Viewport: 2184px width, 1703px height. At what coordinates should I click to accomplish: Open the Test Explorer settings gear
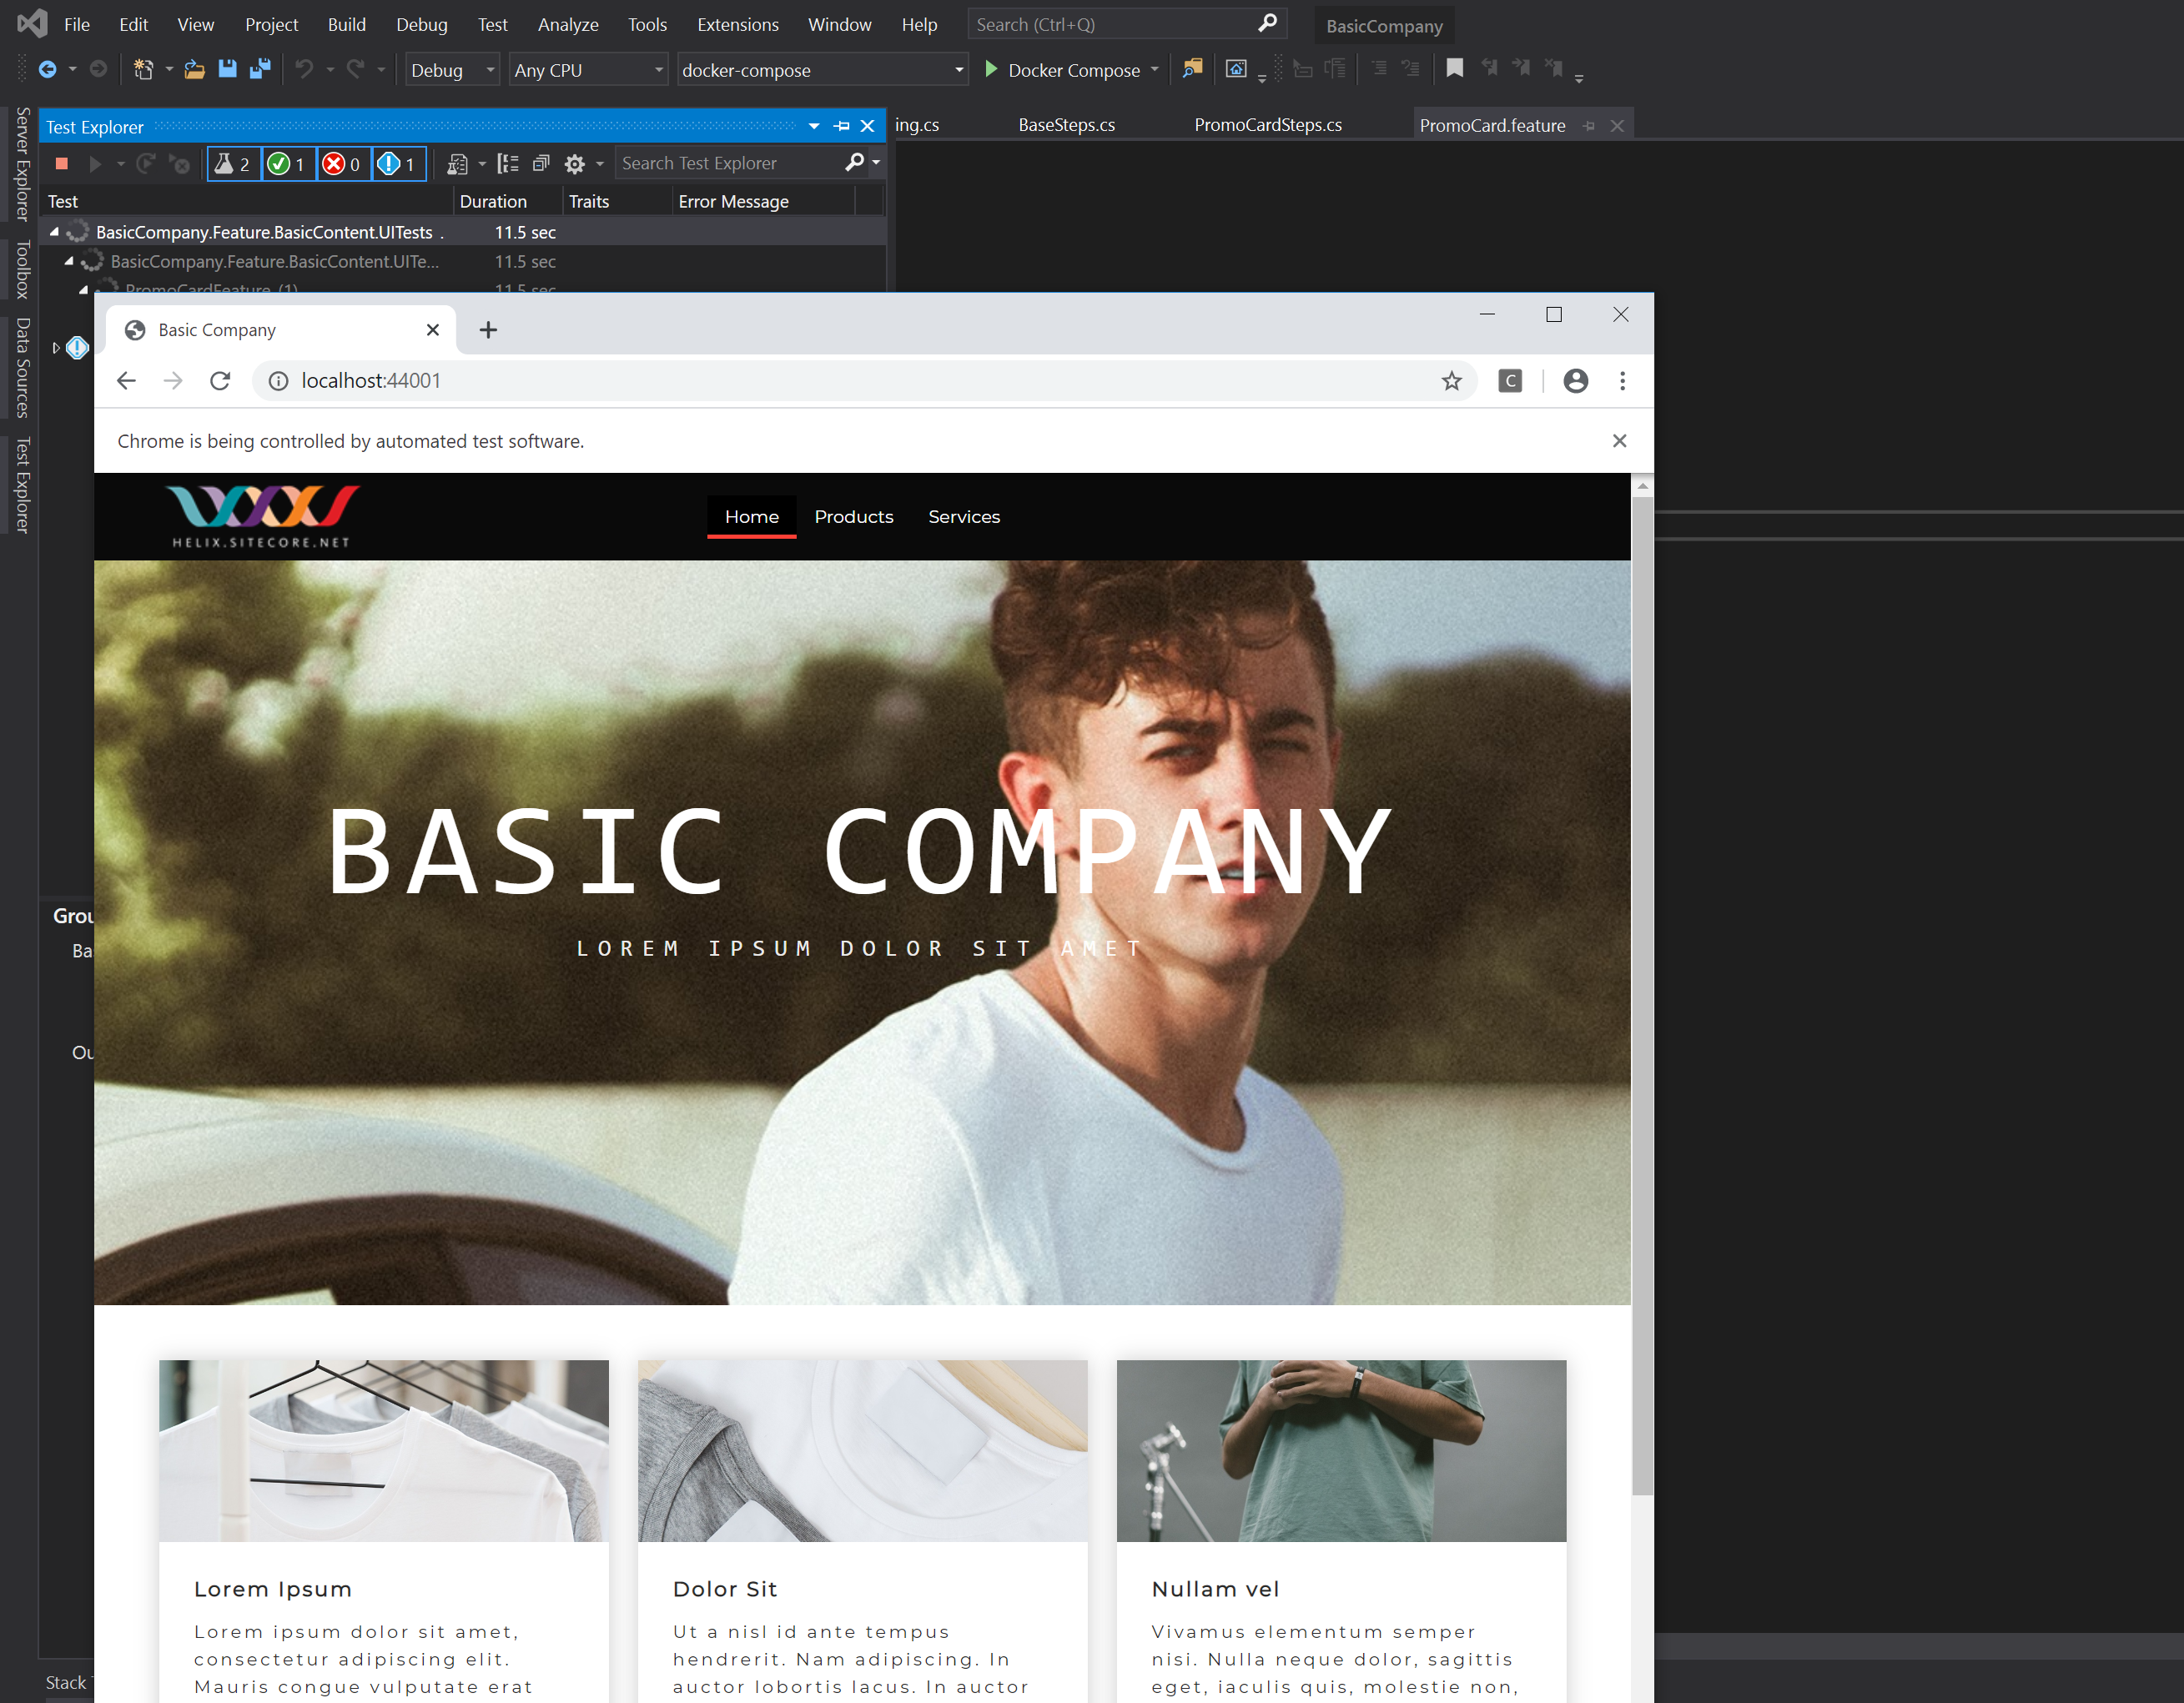click(574, 163)
